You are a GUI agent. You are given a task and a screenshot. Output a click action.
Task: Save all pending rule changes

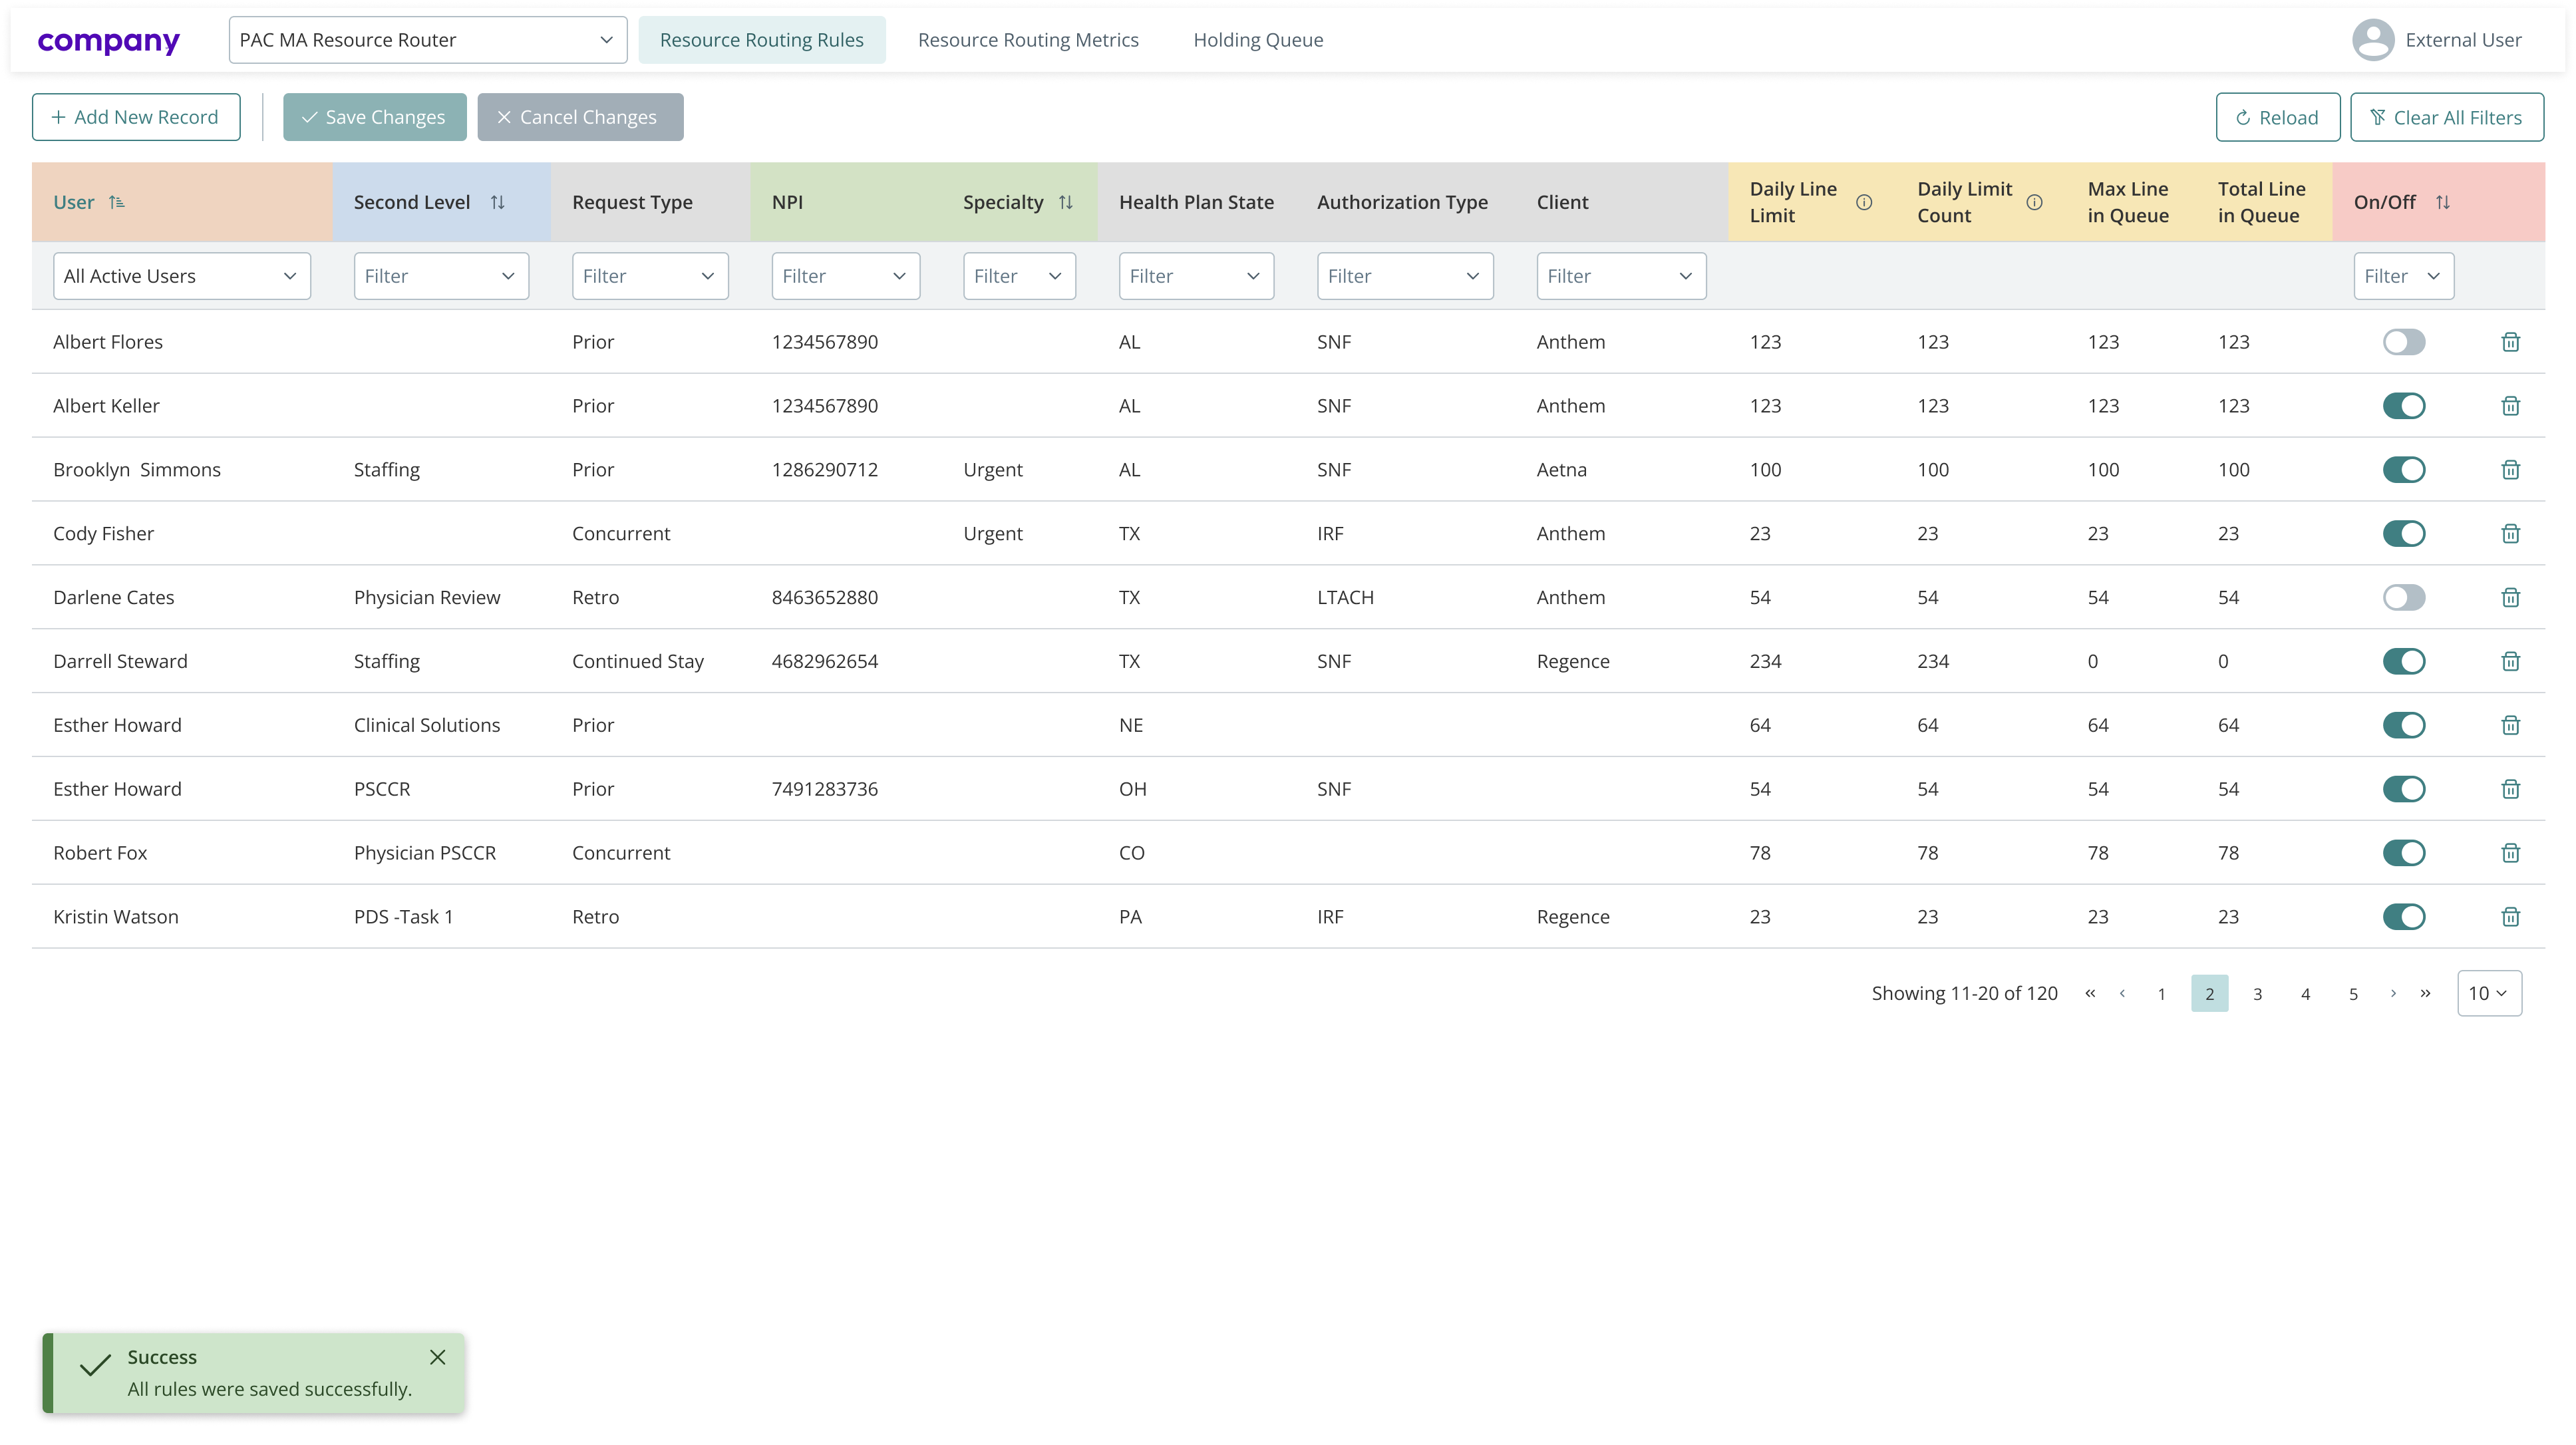click(x=374, y=116)
